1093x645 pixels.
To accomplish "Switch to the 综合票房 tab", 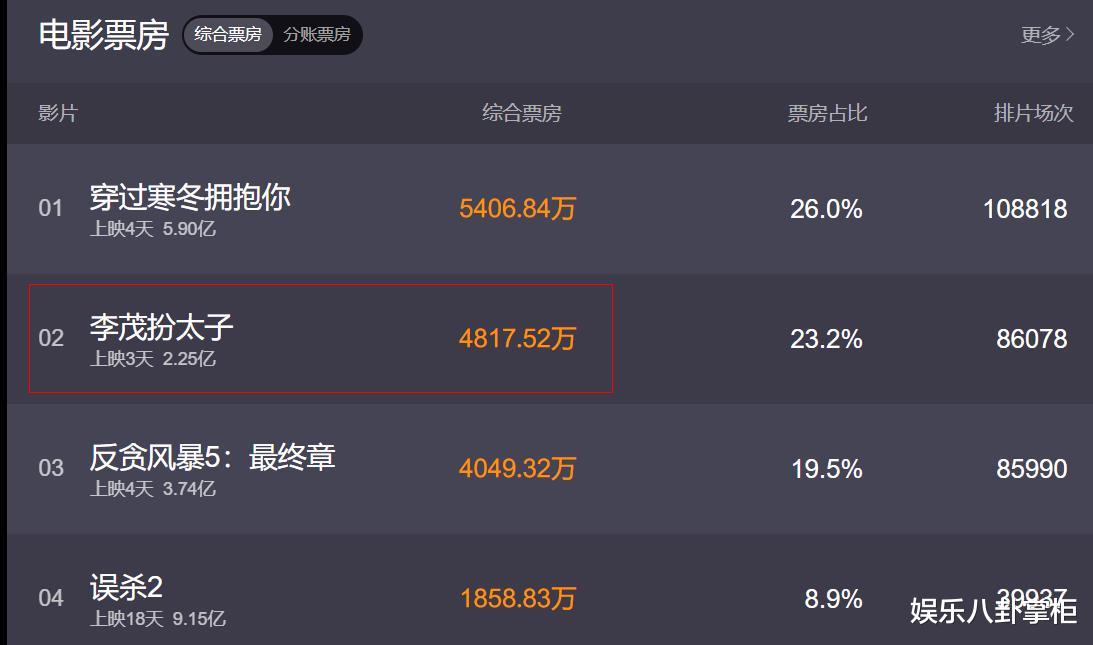I will pos(228,35).
